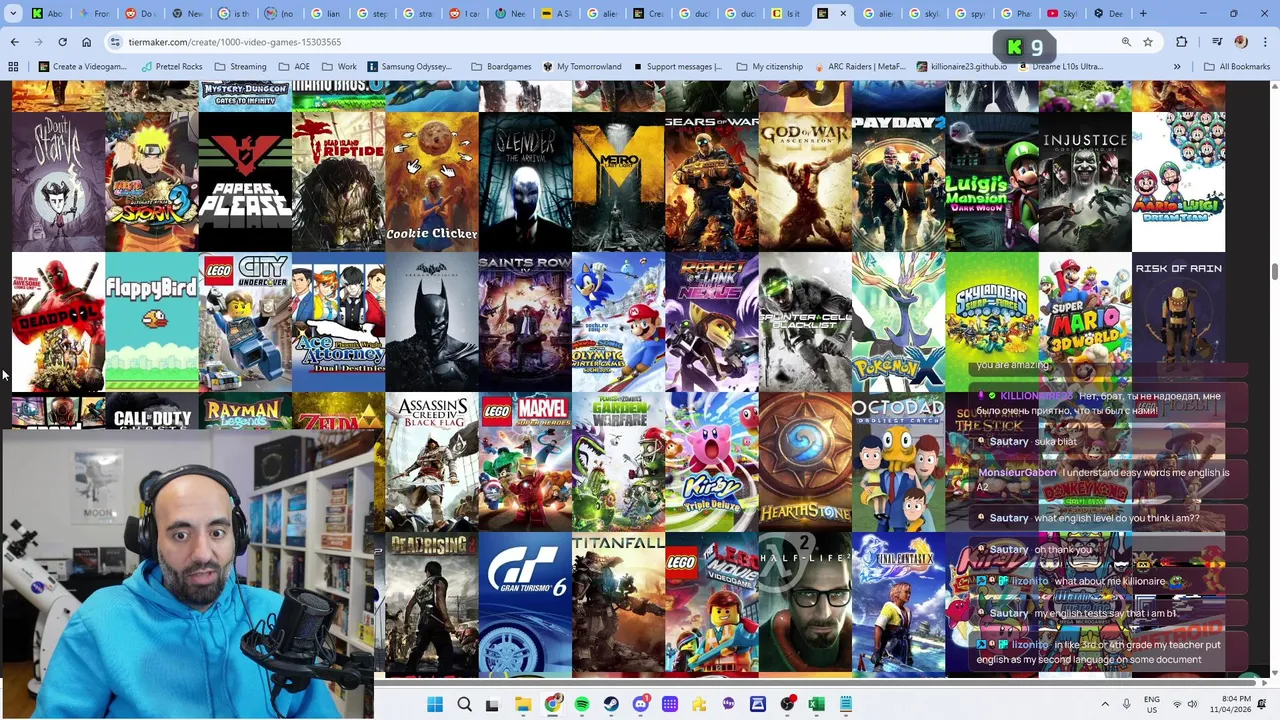Switch to the 'Crea...' tab
This screenshot has width=1280, height=720.
[649, 13]
